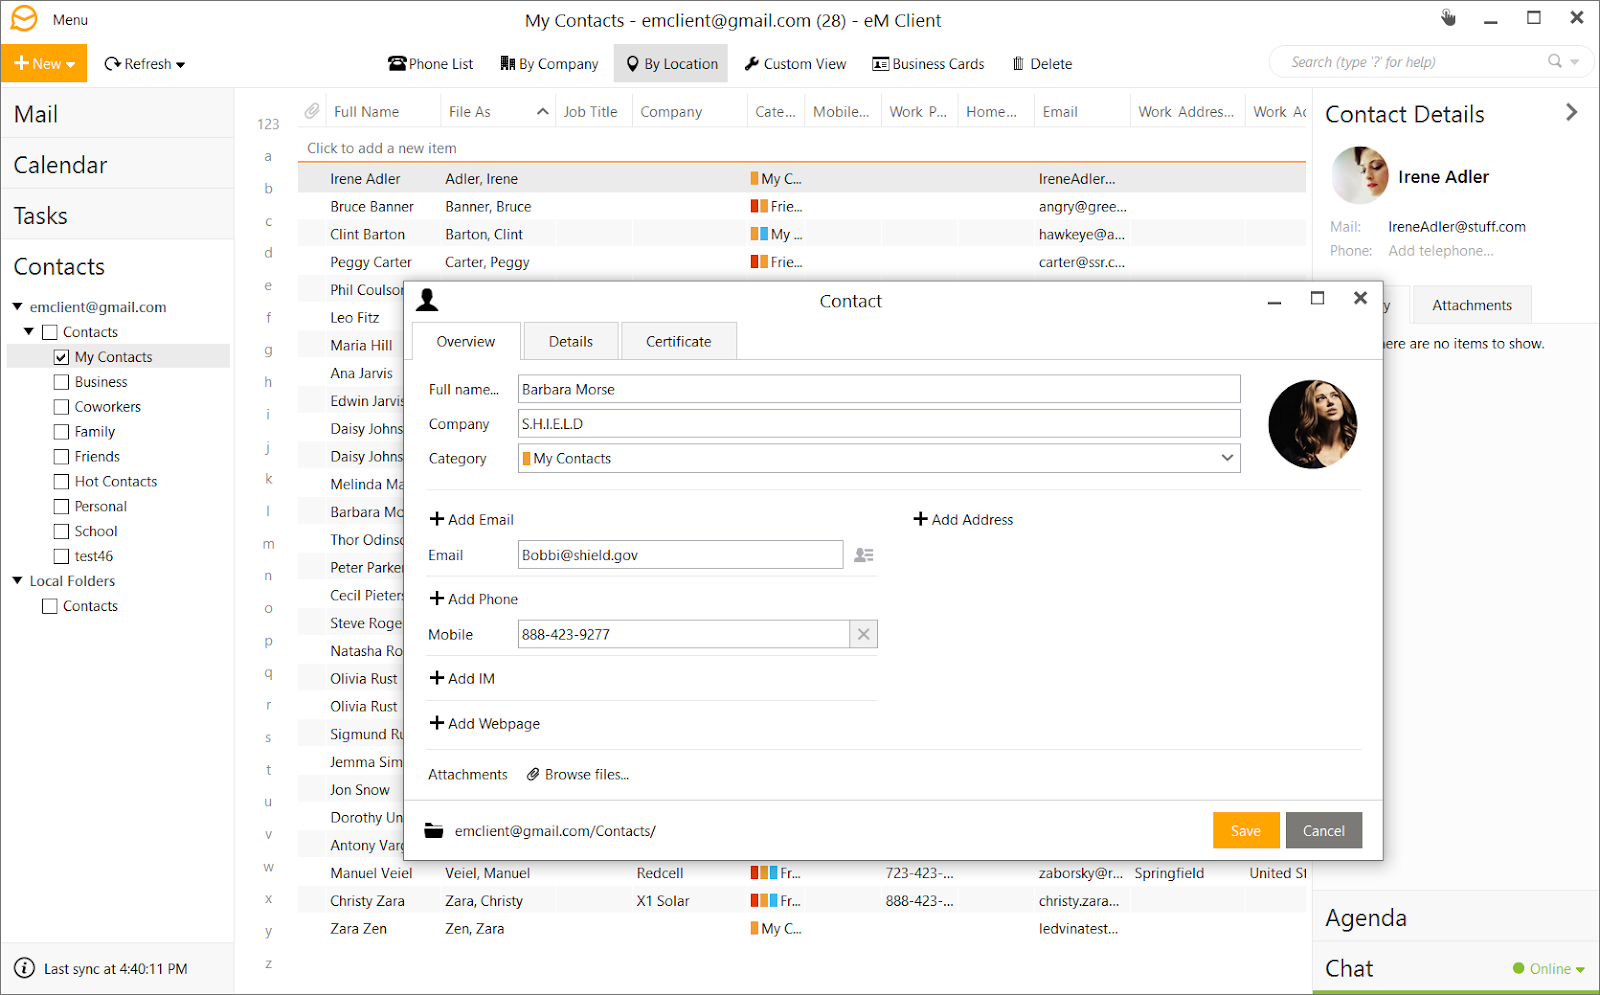This screenshot has width=1600, height=995.
Task: Open the Custom View options
Action: [795, 63]
